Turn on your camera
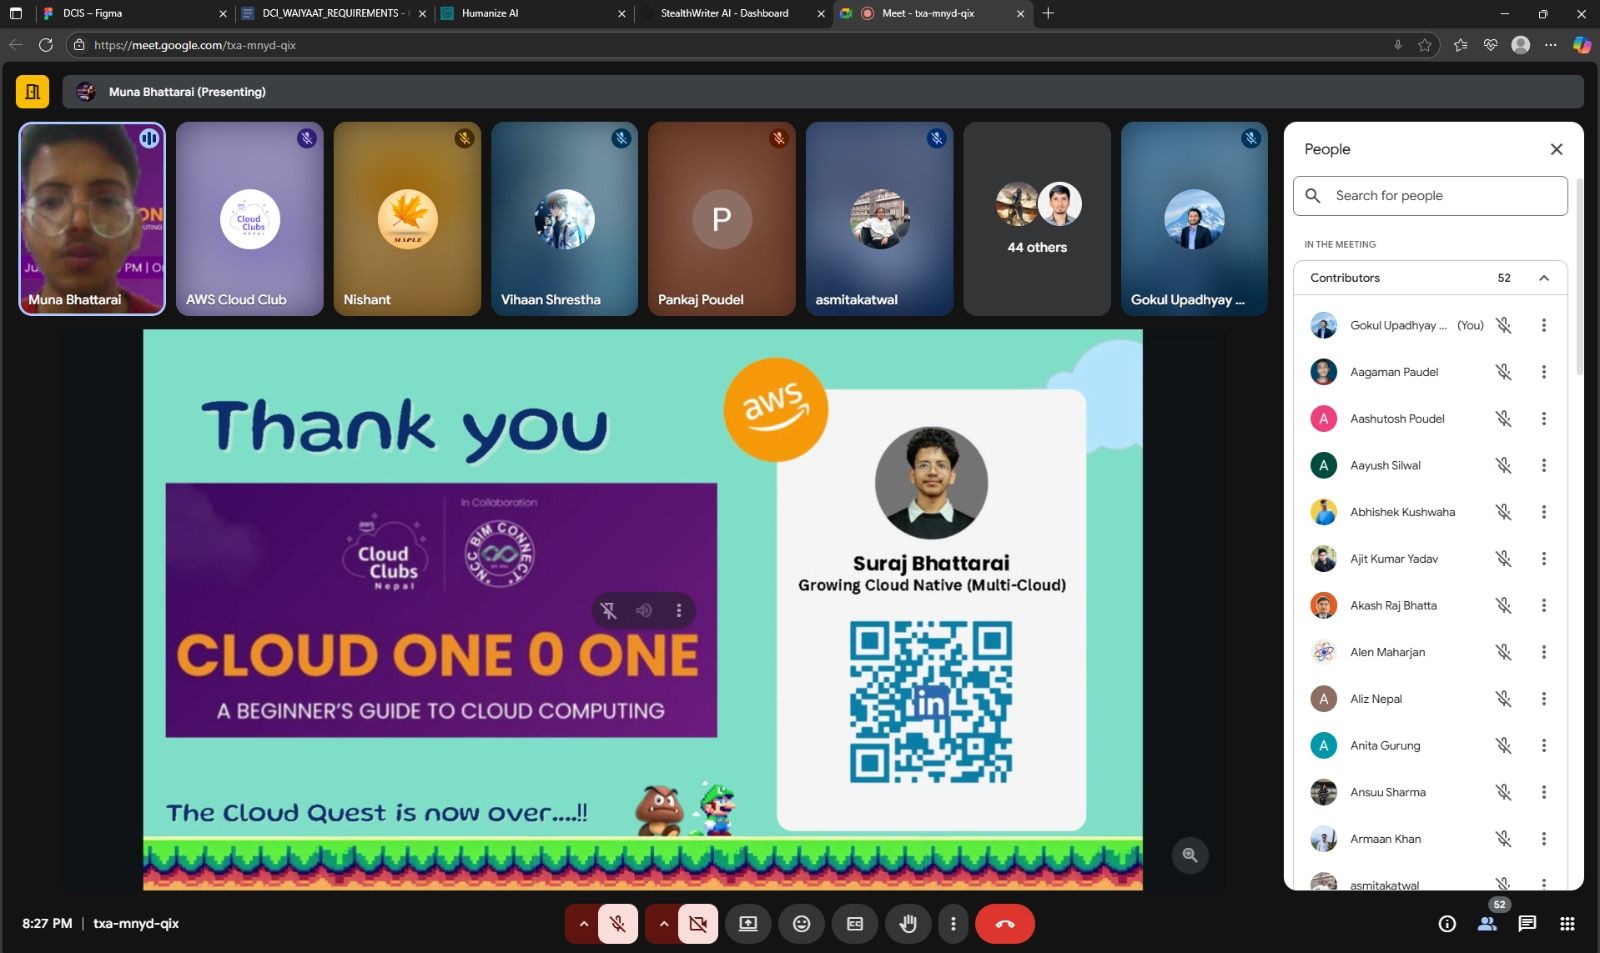Image resolution: width=1600 pixels, height=953 pixels. (x=697, y=923)
